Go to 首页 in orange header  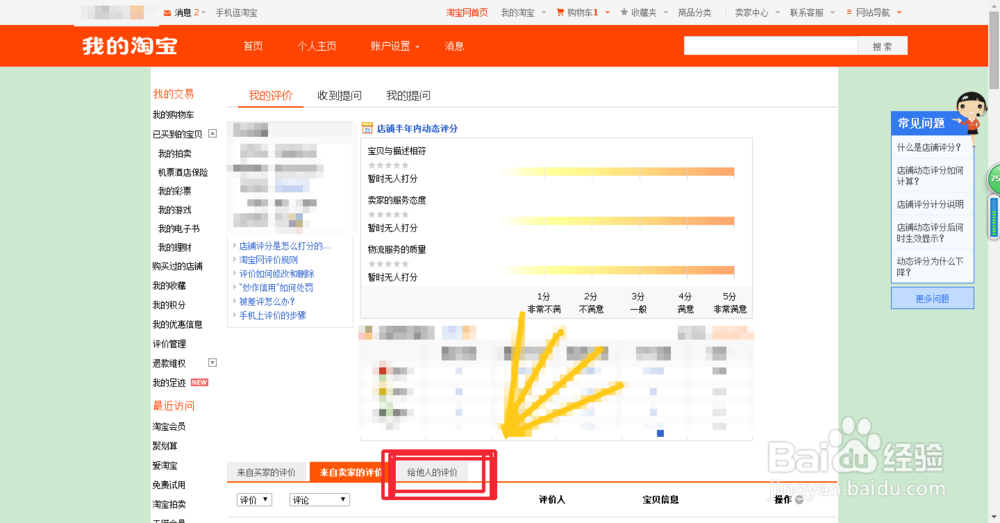click(253, 46)
